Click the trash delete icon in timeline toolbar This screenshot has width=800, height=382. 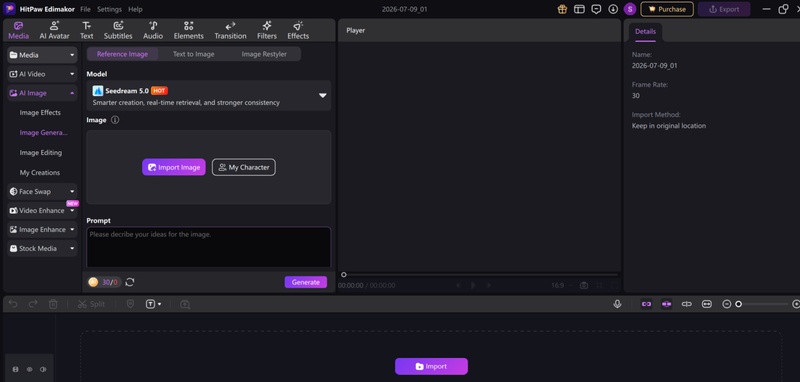[x=53, y=304]
